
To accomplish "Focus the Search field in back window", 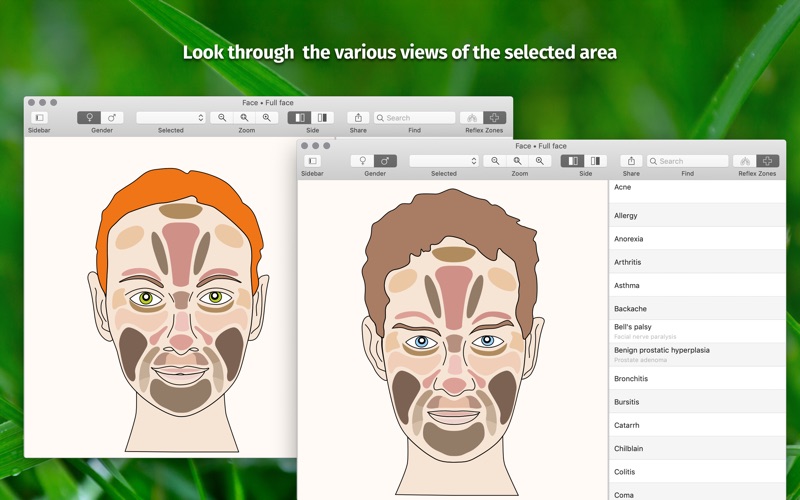I will [x=415, y=118].
